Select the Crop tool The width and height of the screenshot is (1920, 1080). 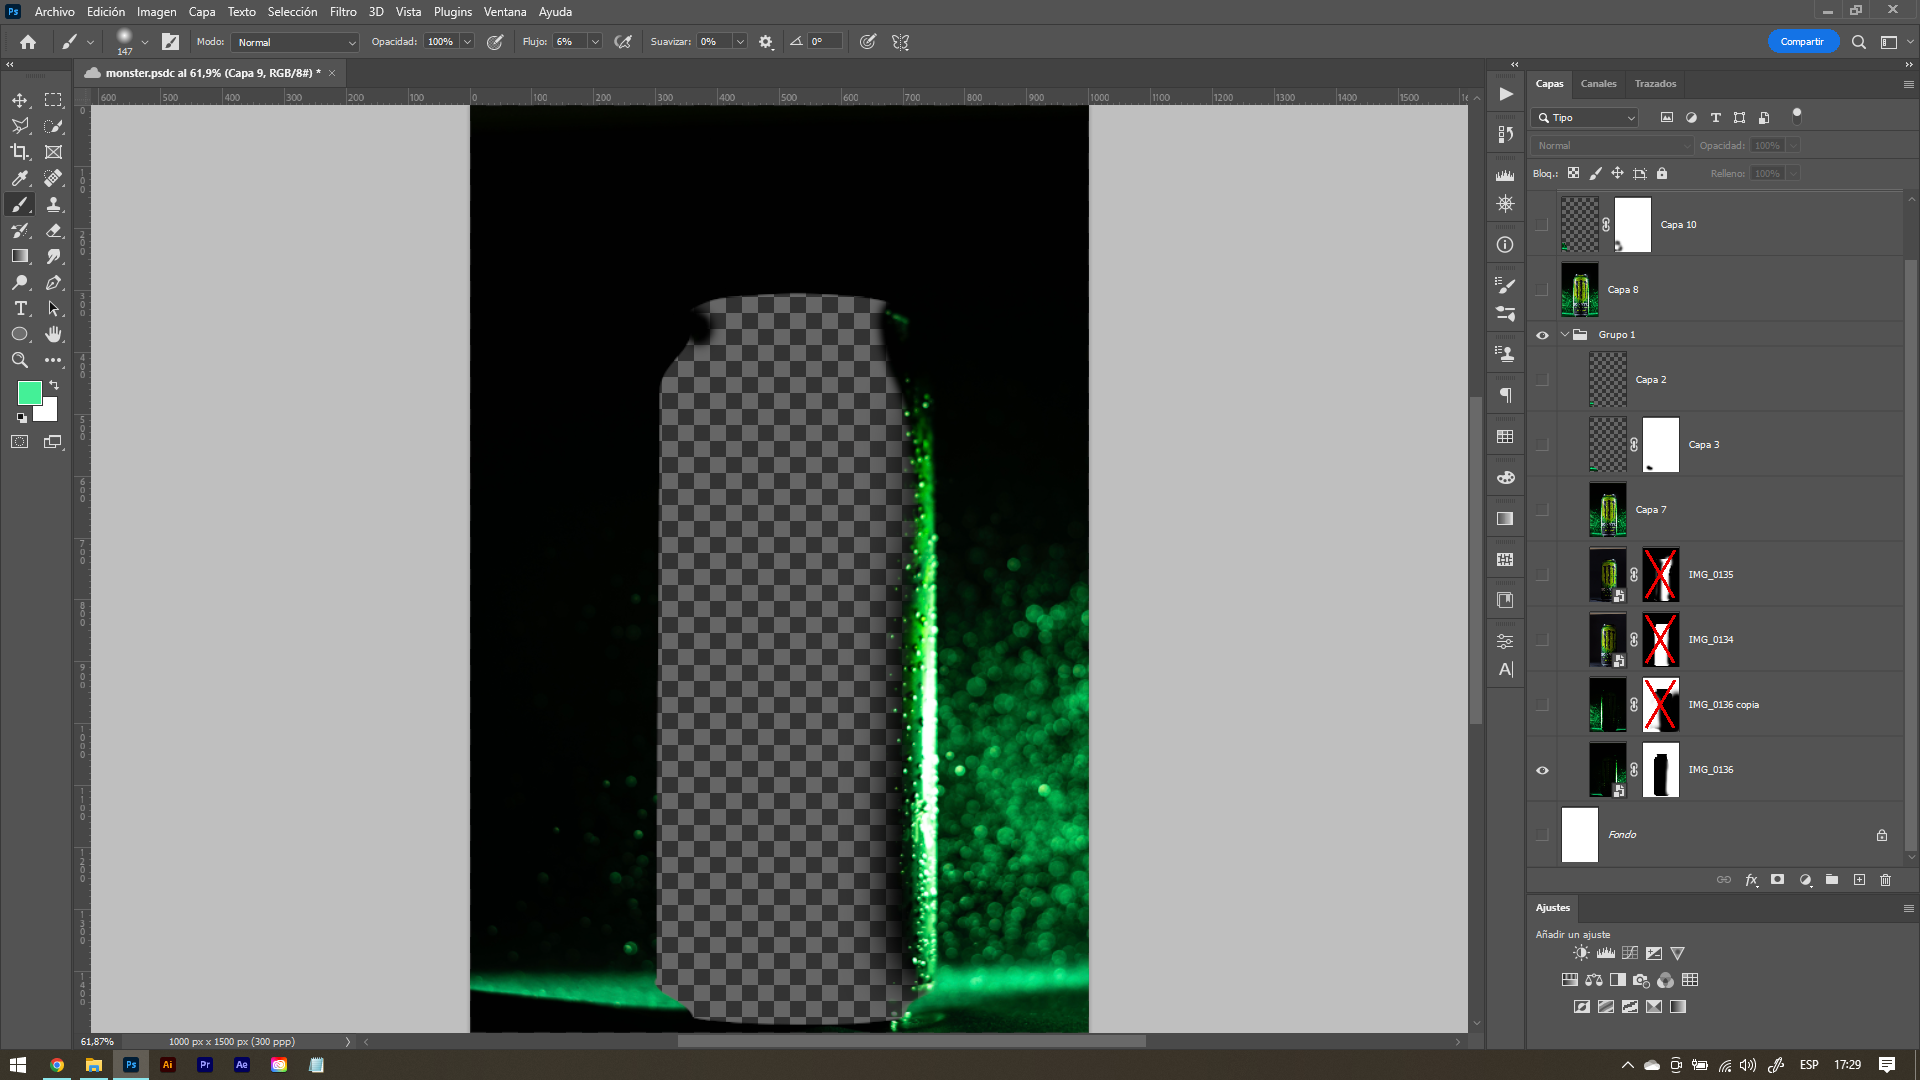pyautogui.click(x=20, y=152)
